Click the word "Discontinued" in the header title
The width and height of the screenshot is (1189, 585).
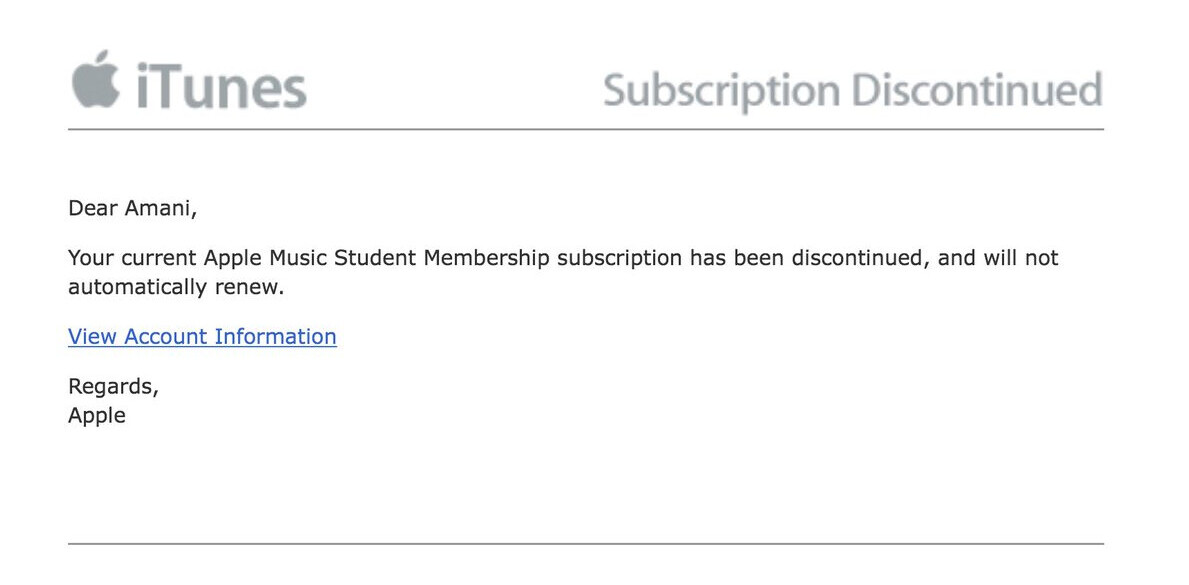[x=977, y=90]
